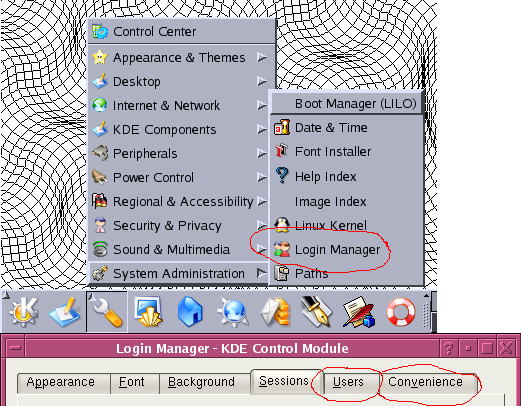The width and height of the screenshot is (521, 406).
Task: Switch to the Appearance tab
Action: [64, 382]
